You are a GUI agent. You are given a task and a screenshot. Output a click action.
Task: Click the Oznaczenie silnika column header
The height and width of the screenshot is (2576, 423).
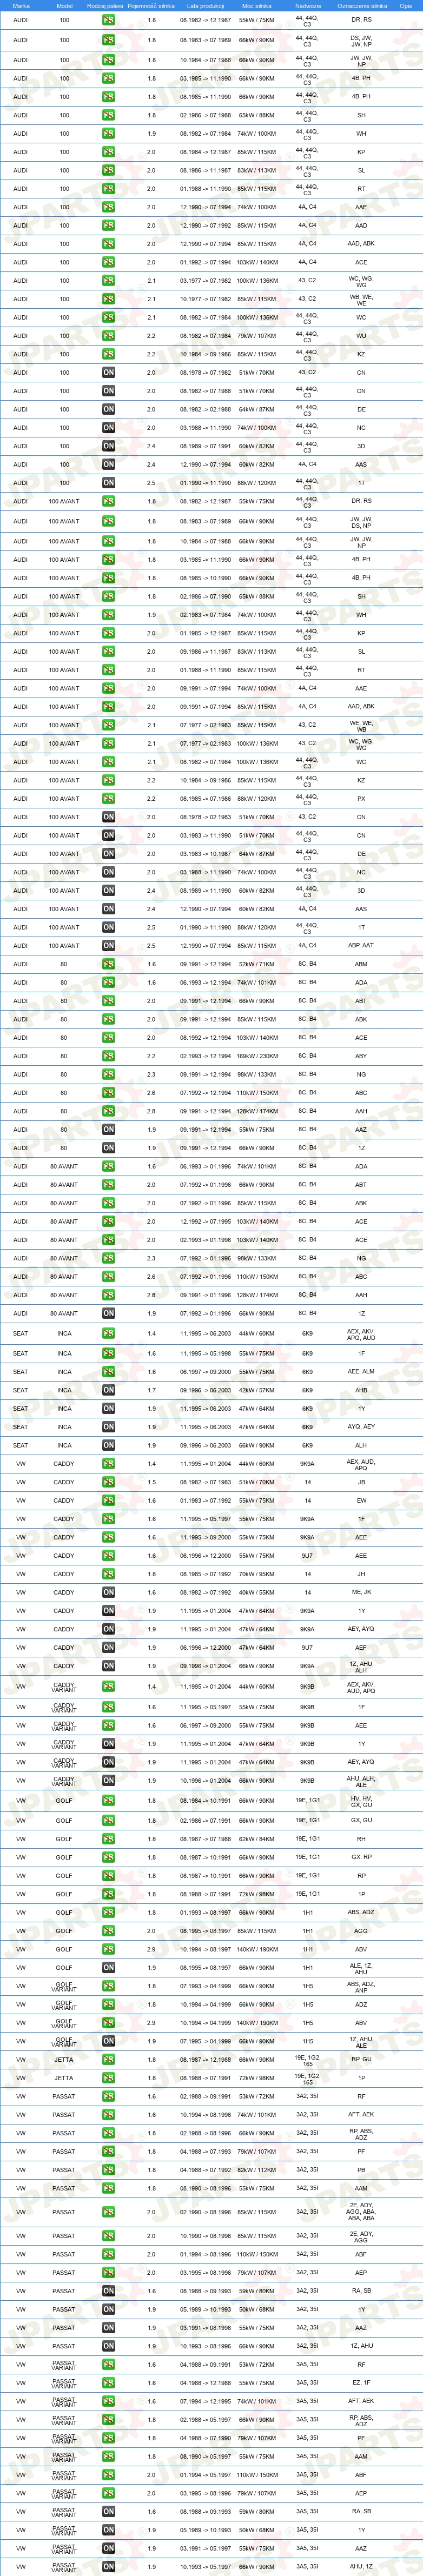pos(361,6)
